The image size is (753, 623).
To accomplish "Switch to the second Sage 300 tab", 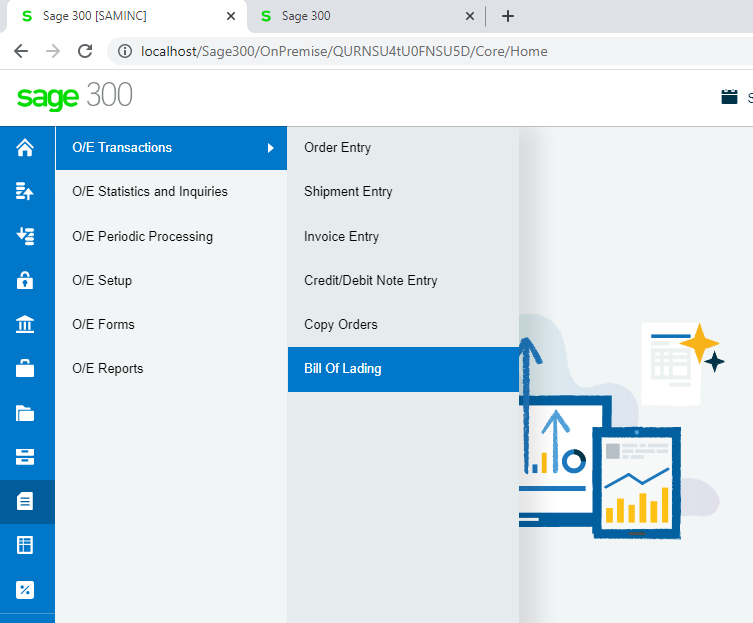I will (x=365, y=16).
